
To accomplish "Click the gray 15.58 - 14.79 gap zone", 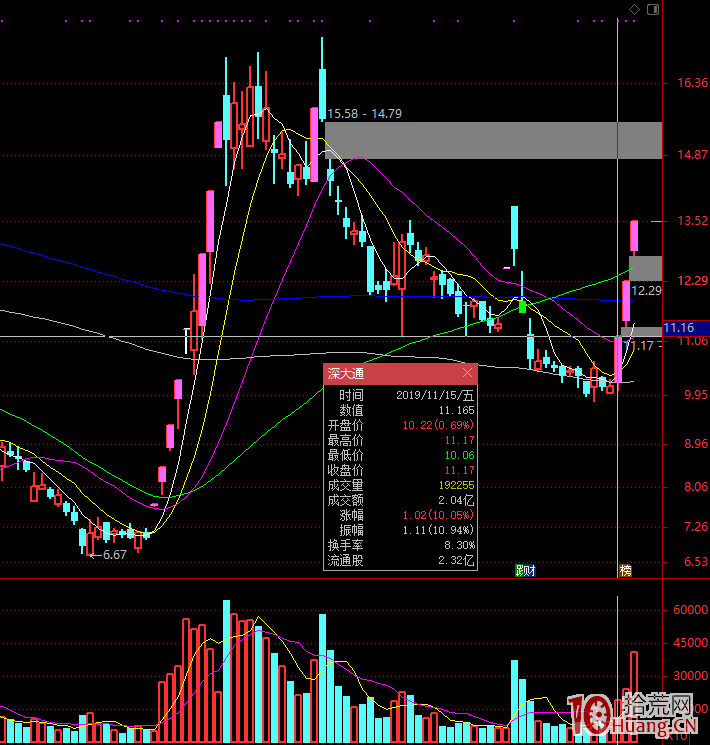I will [492, 140].
